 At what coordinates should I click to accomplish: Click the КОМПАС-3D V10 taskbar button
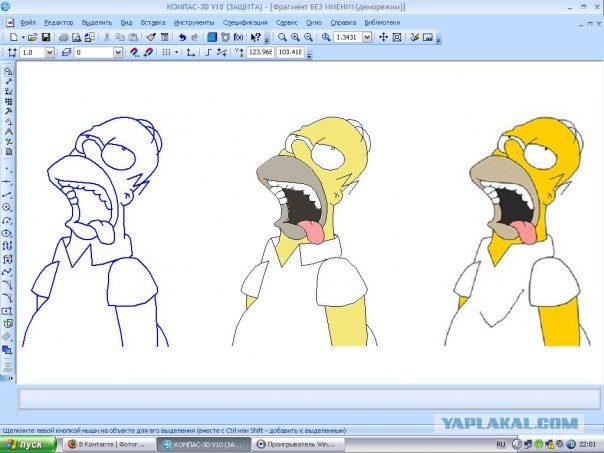click(204, 445)
